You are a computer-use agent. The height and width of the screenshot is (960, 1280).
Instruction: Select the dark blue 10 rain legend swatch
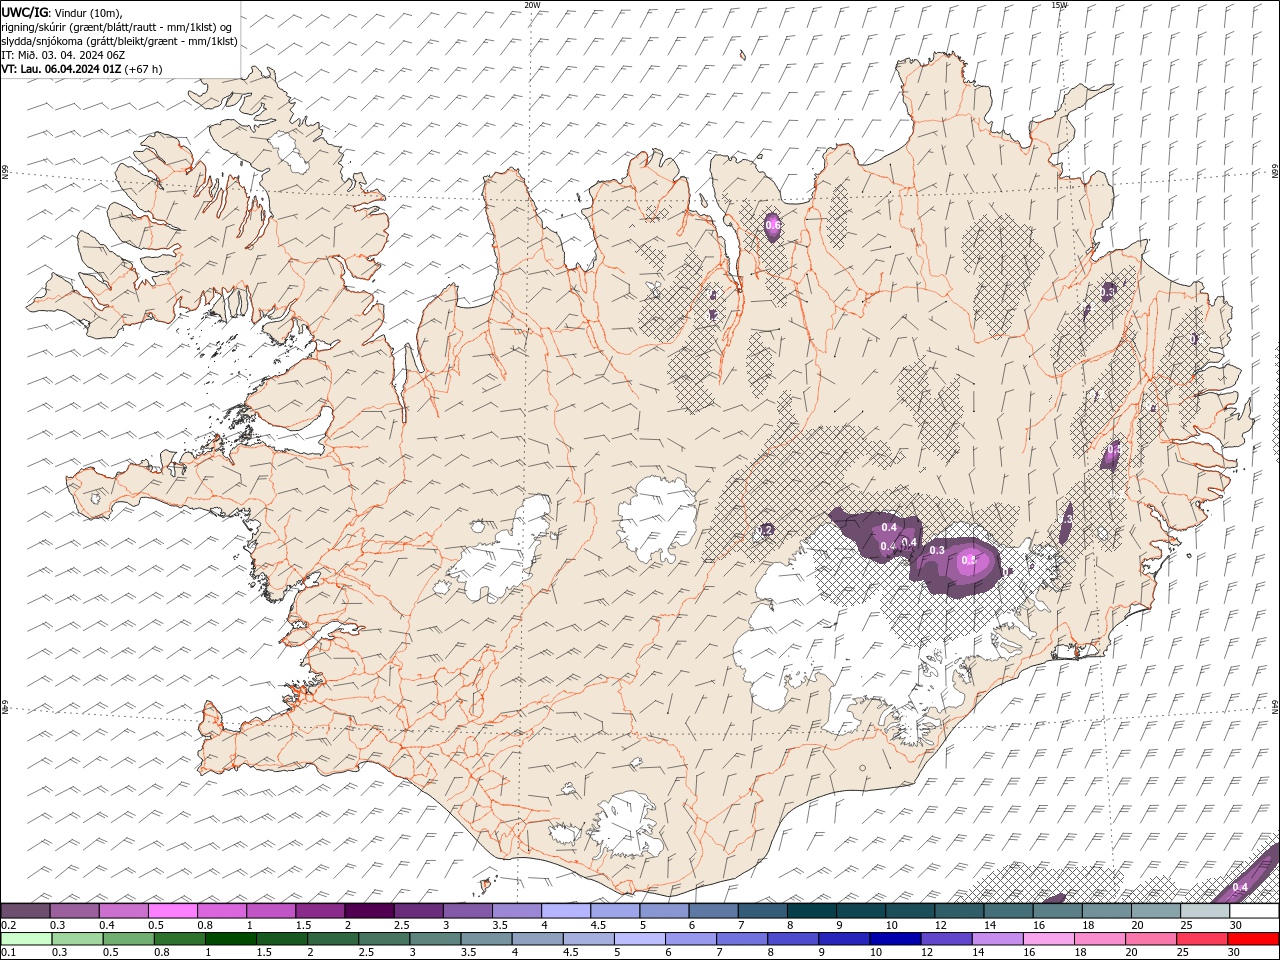coord(895,939)
